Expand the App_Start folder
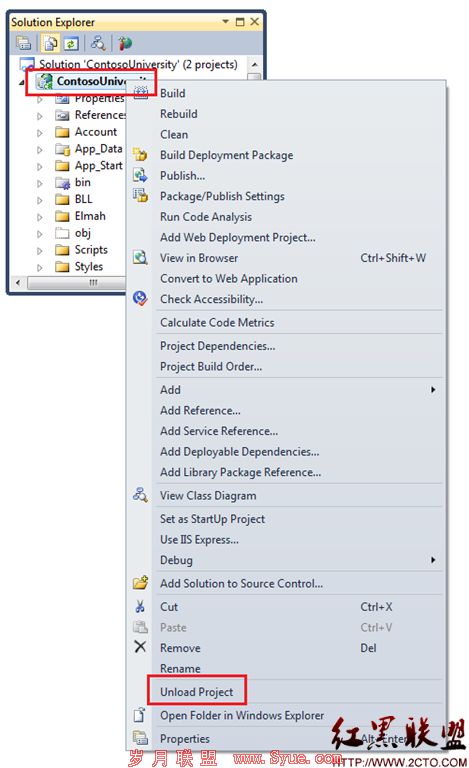The width and height of the screenshot is (469, 768). pos(40,167)
